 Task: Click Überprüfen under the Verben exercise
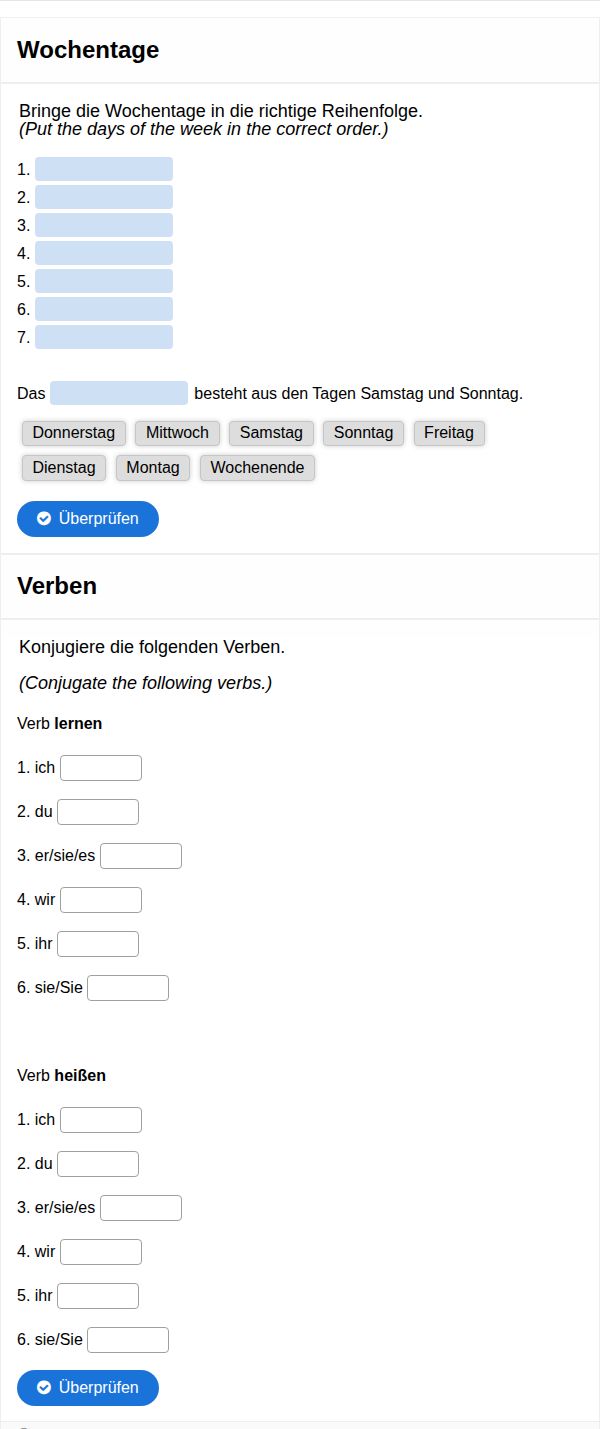(88, 1388)
